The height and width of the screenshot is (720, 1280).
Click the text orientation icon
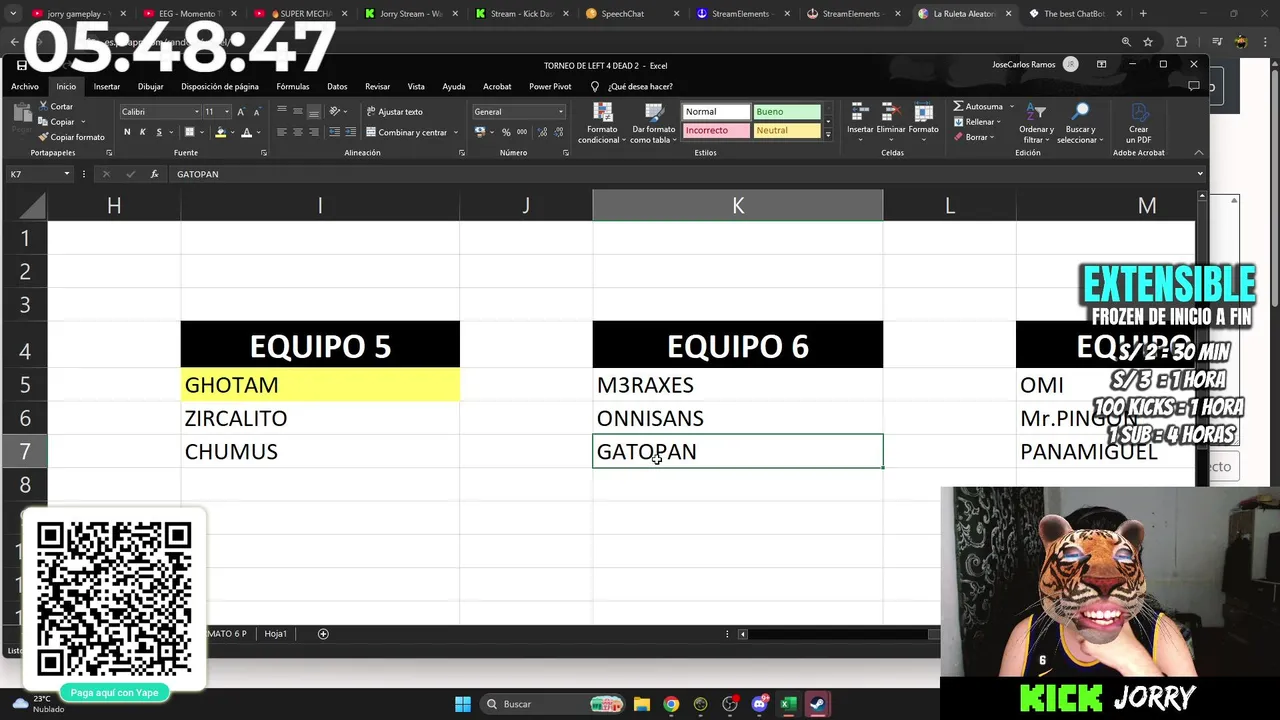tap(335, 111)
